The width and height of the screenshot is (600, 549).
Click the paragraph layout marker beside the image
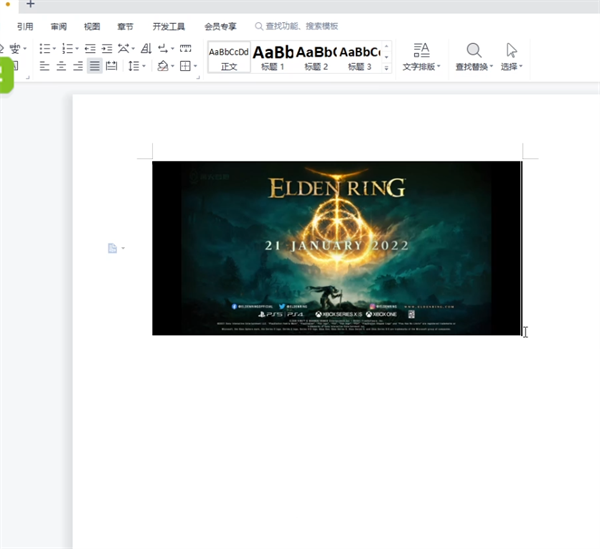116,248
